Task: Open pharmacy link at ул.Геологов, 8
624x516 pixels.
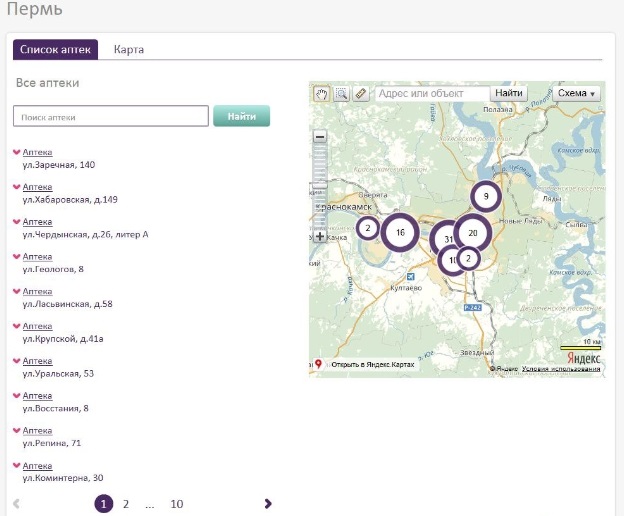Action: (38, 257)
